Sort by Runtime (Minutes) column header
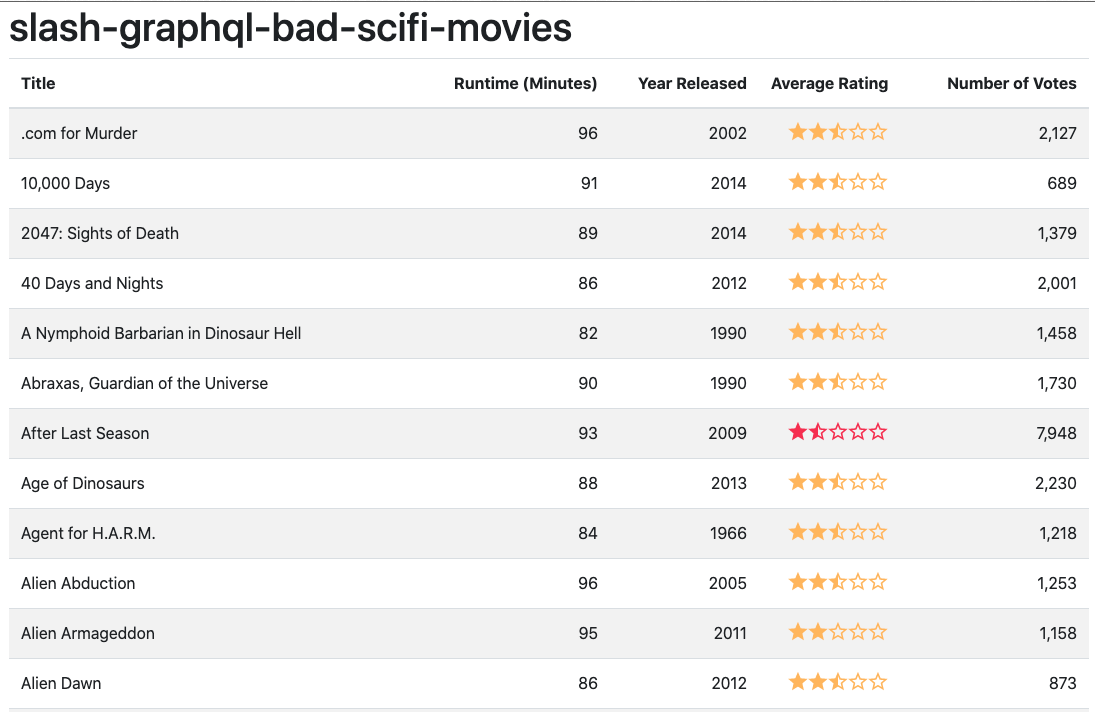The height and width of the screenshot is (712, 1095). (x=525, y=84)
